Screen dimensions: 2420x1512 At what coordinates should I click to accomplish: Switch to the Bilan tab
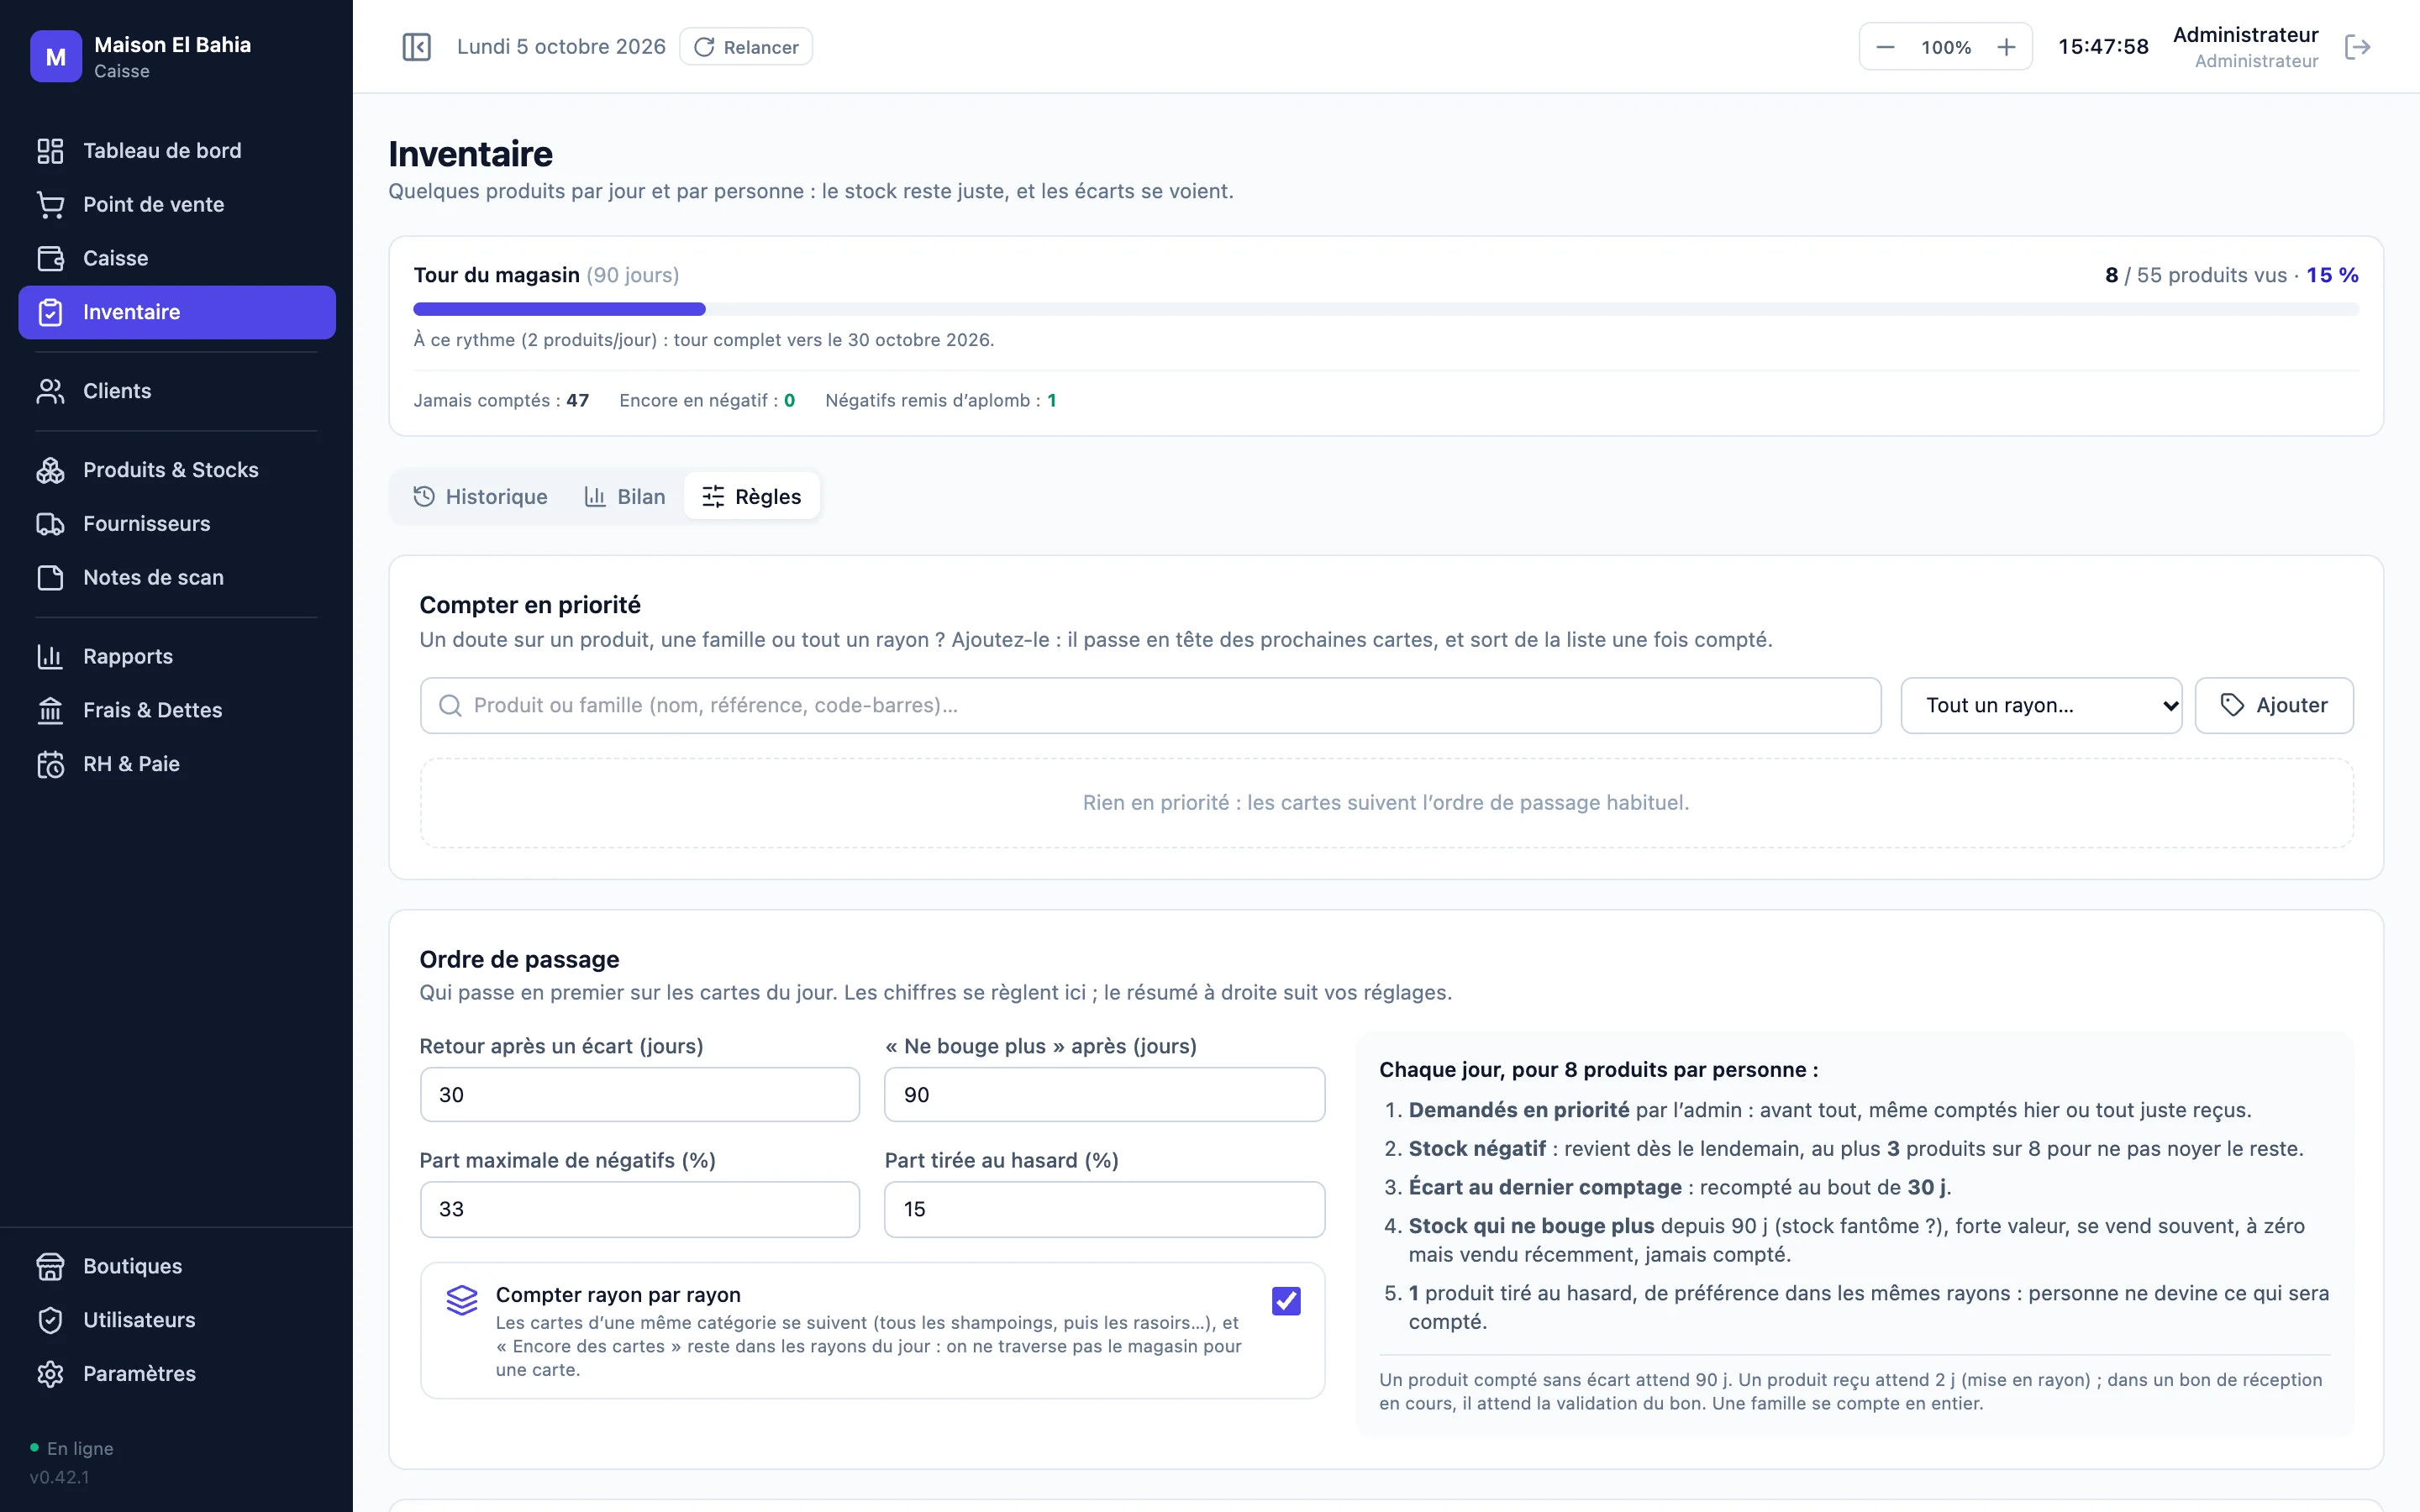(625, 497)
